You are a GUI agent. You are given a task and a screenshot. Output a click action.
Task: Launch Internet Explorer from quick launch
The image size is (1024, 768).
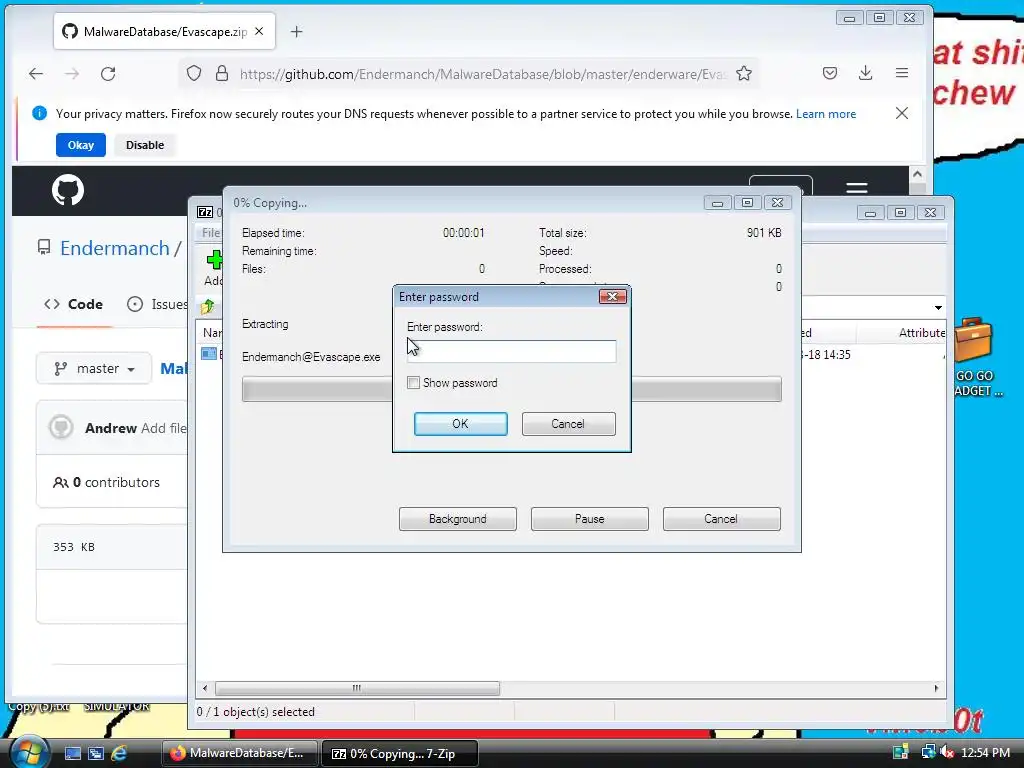coord(119,753)
